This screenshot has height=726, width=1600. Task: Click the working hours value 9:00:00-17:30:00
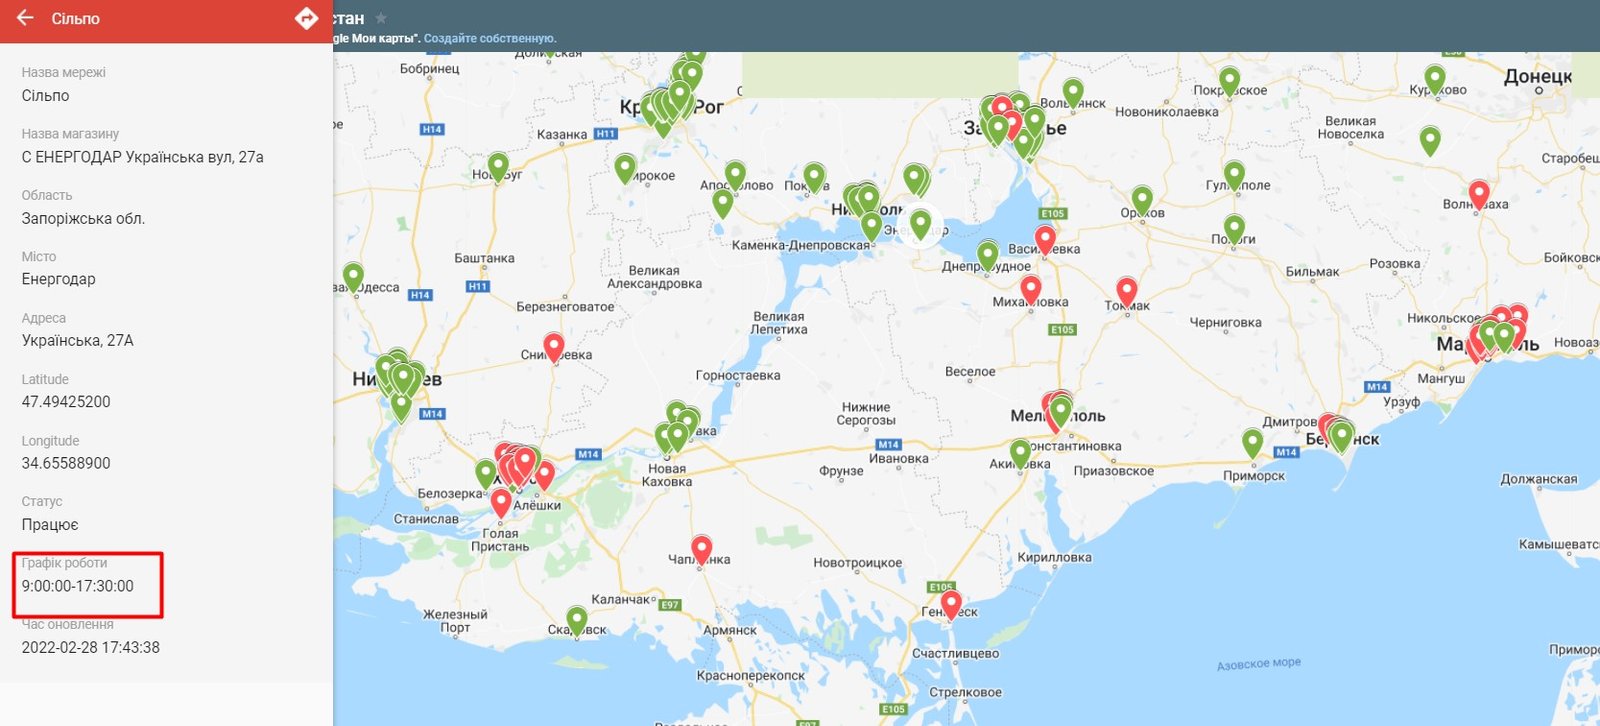pos(78,586)
